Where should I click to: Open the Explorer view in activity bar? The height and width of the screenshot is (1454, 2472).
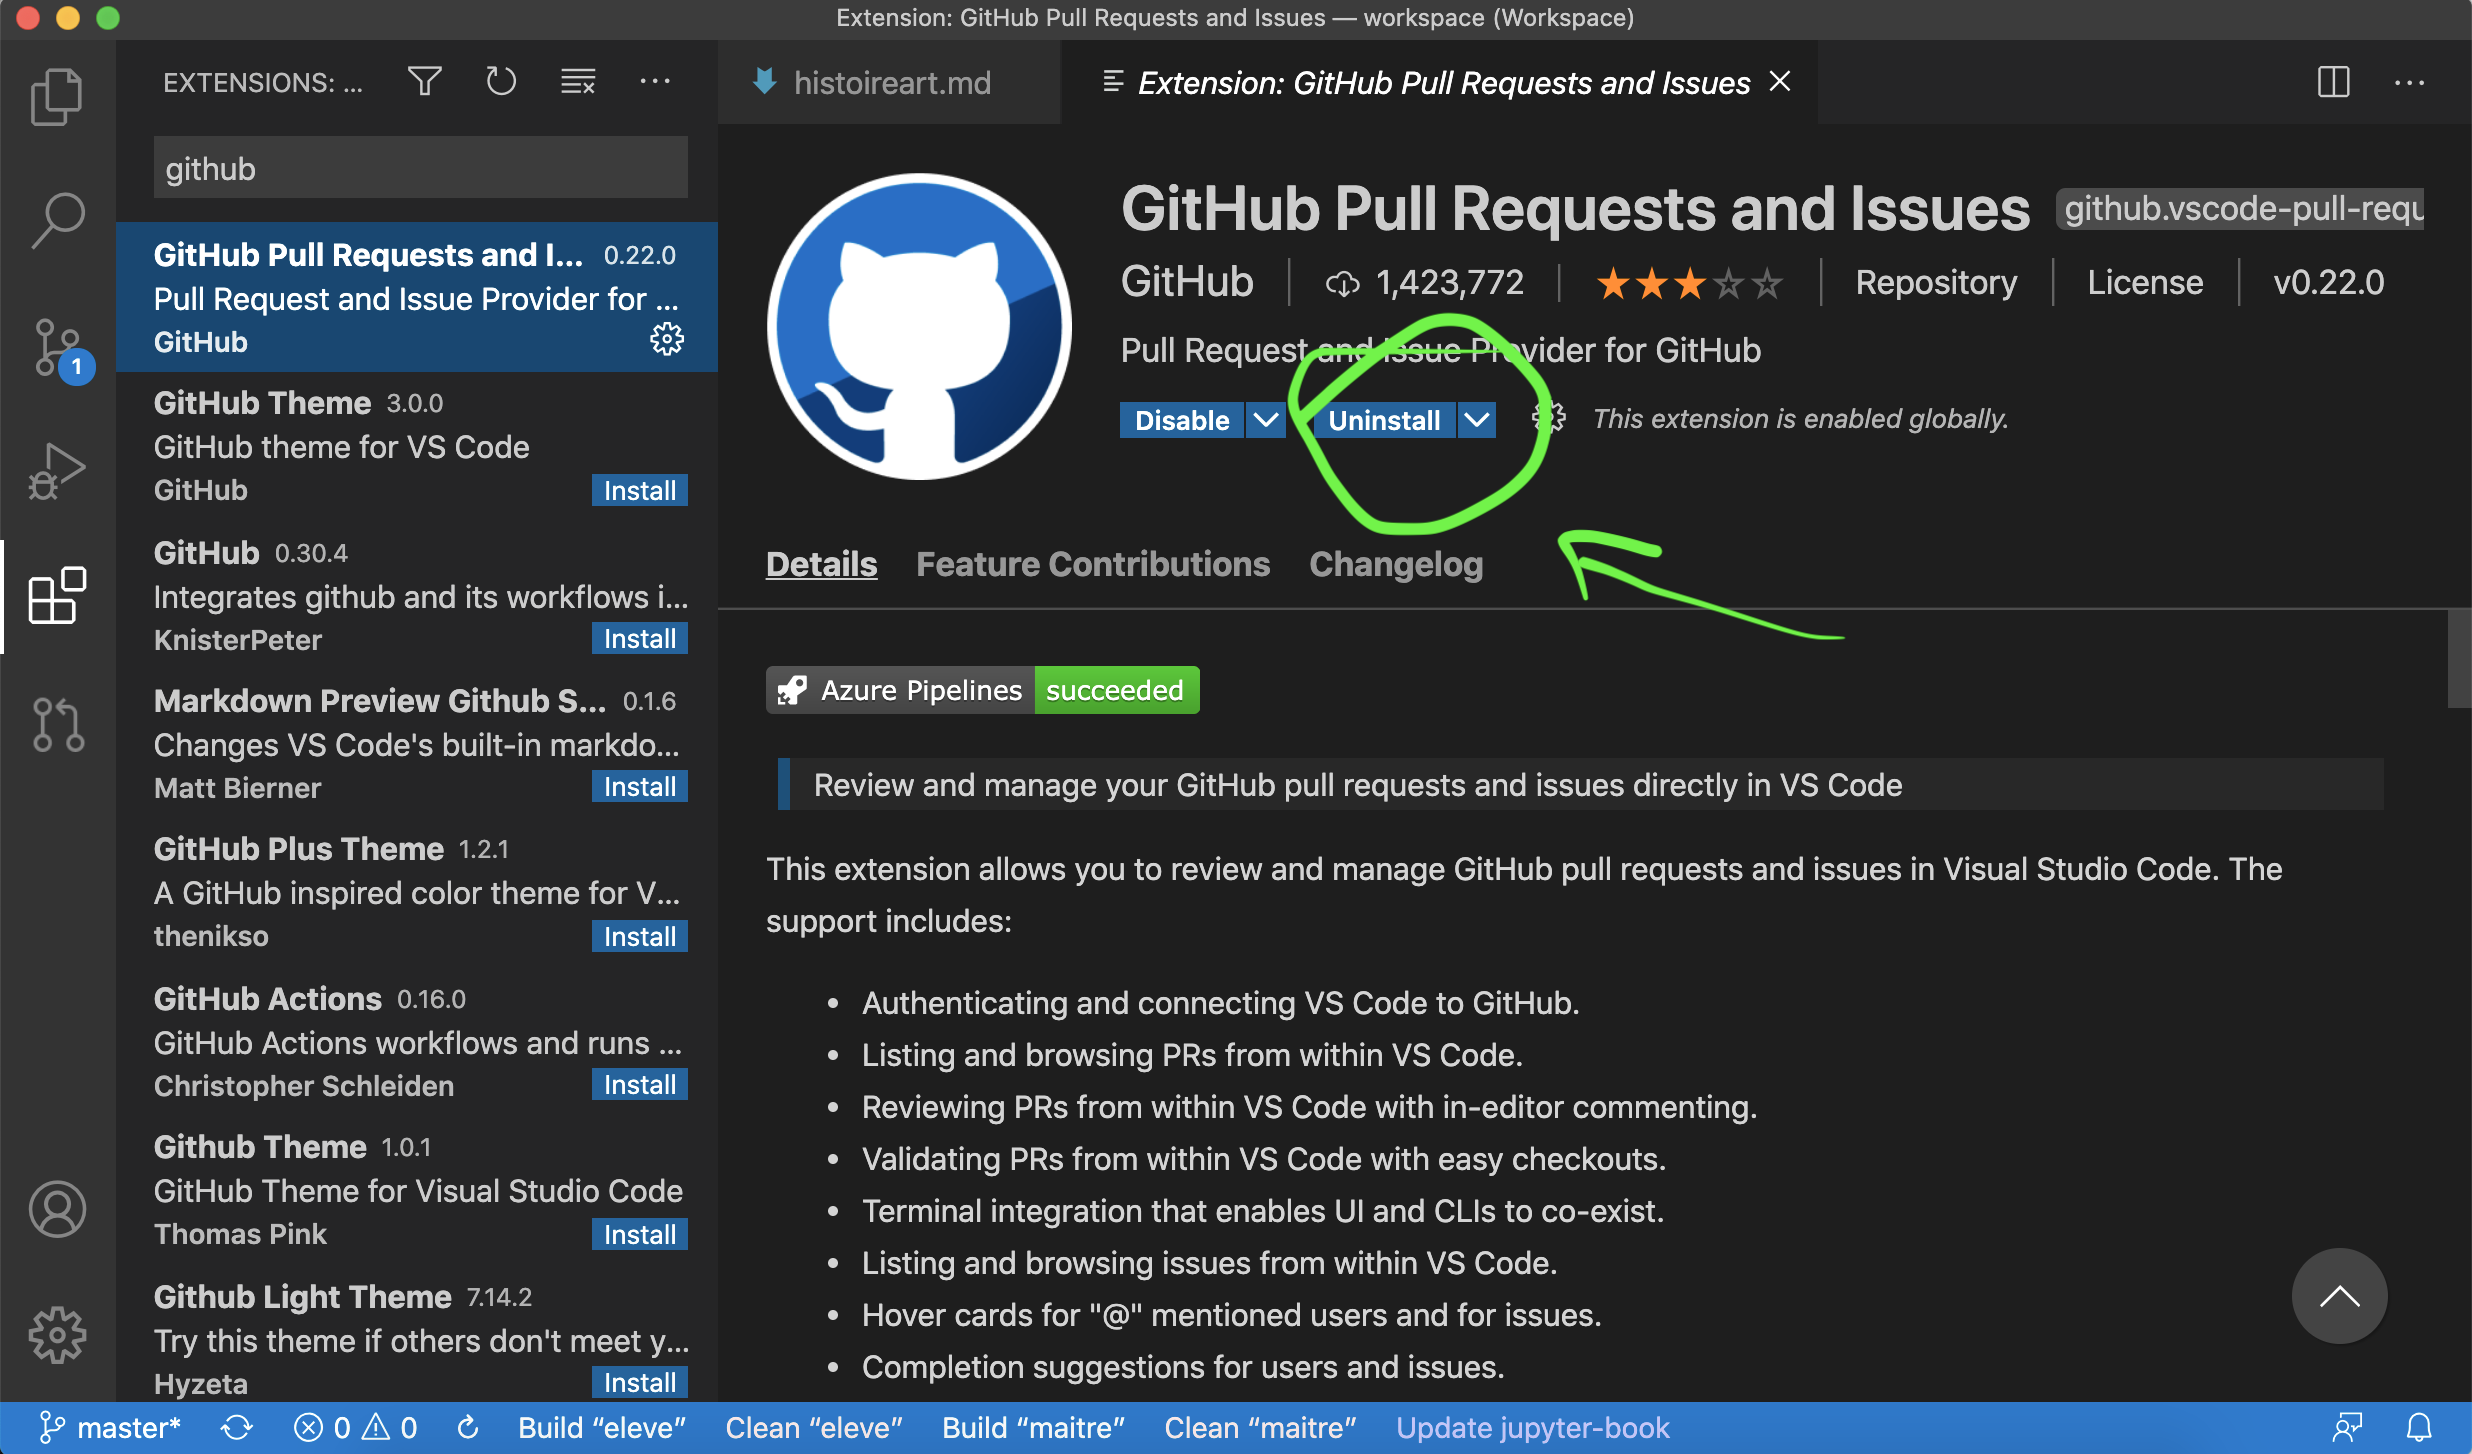57,97
